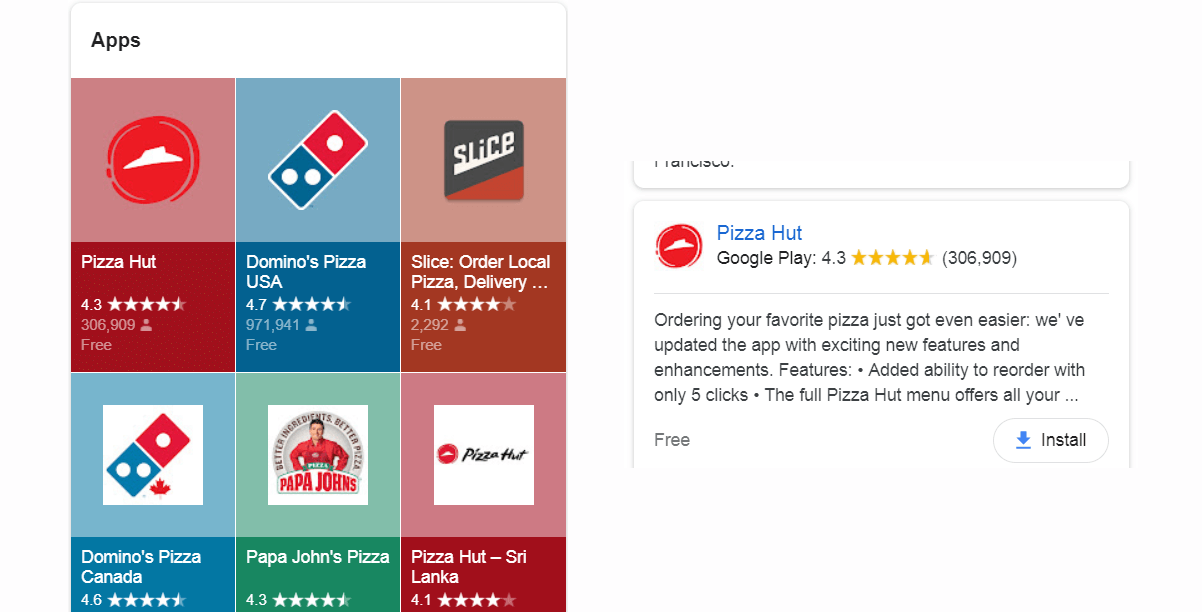This screenshot has height=612, width=1202.
Task: Open Slice: Order Local Pizza, Delivery title
Action: coord(481,272)
